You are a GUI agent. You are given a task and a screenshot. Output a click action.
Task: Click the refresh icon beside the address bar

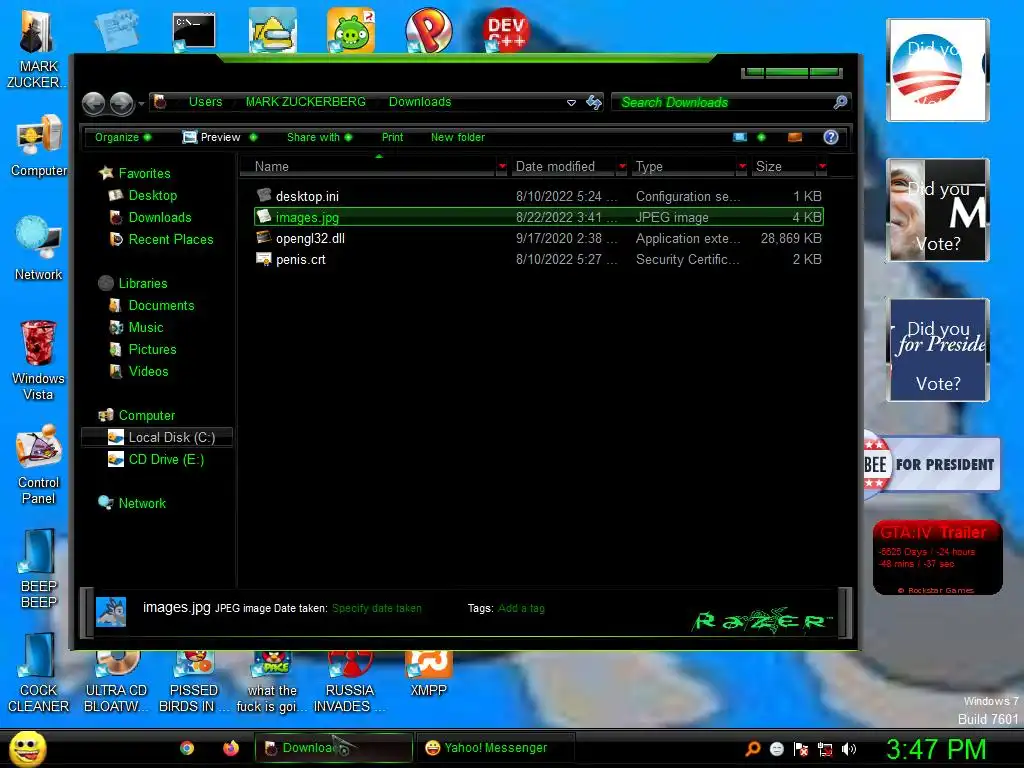tap(594, 103)
